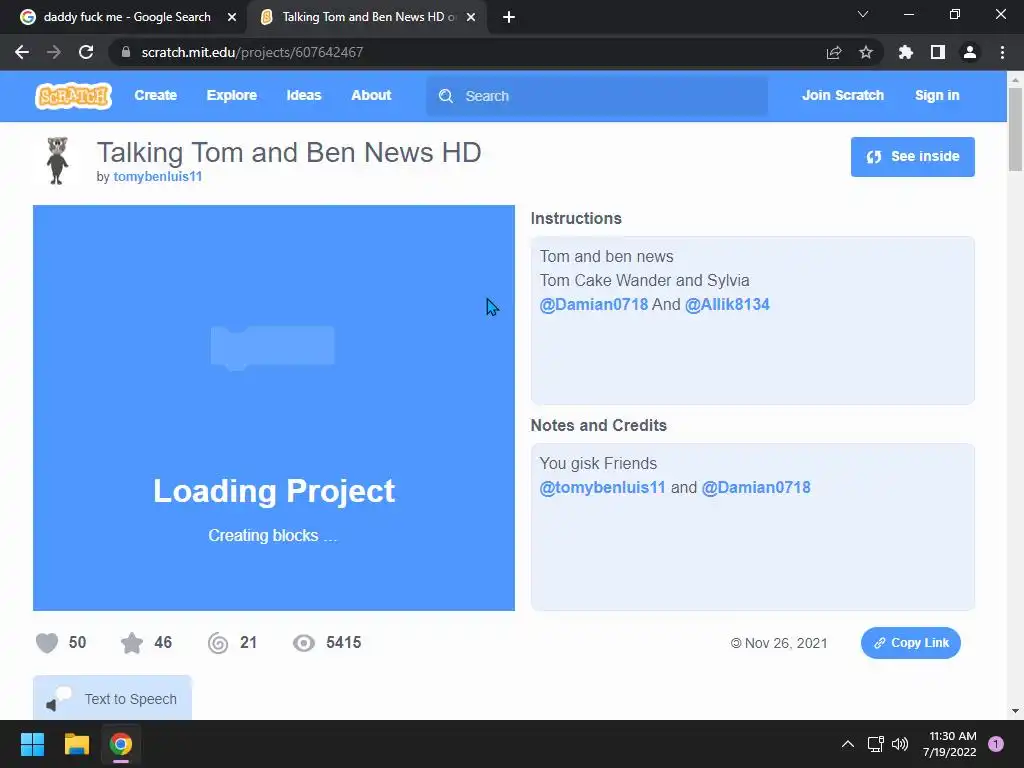Image resolution: width=1024 pixels, height=768 pixels.
Task: Click the Text to Speech extension icon
Action: [x=59, y=699]
